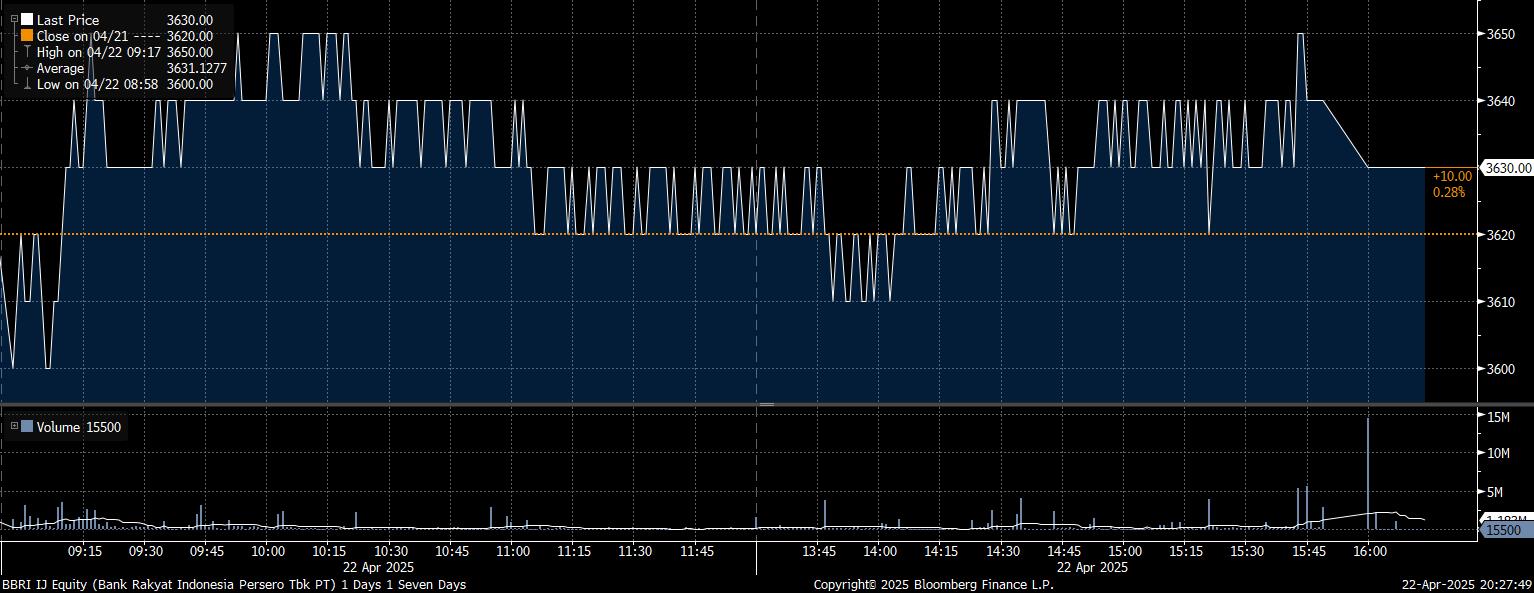Click the 14:00 time axis label
Viewport: 1534px width, 593px height.
coord(880,551)
